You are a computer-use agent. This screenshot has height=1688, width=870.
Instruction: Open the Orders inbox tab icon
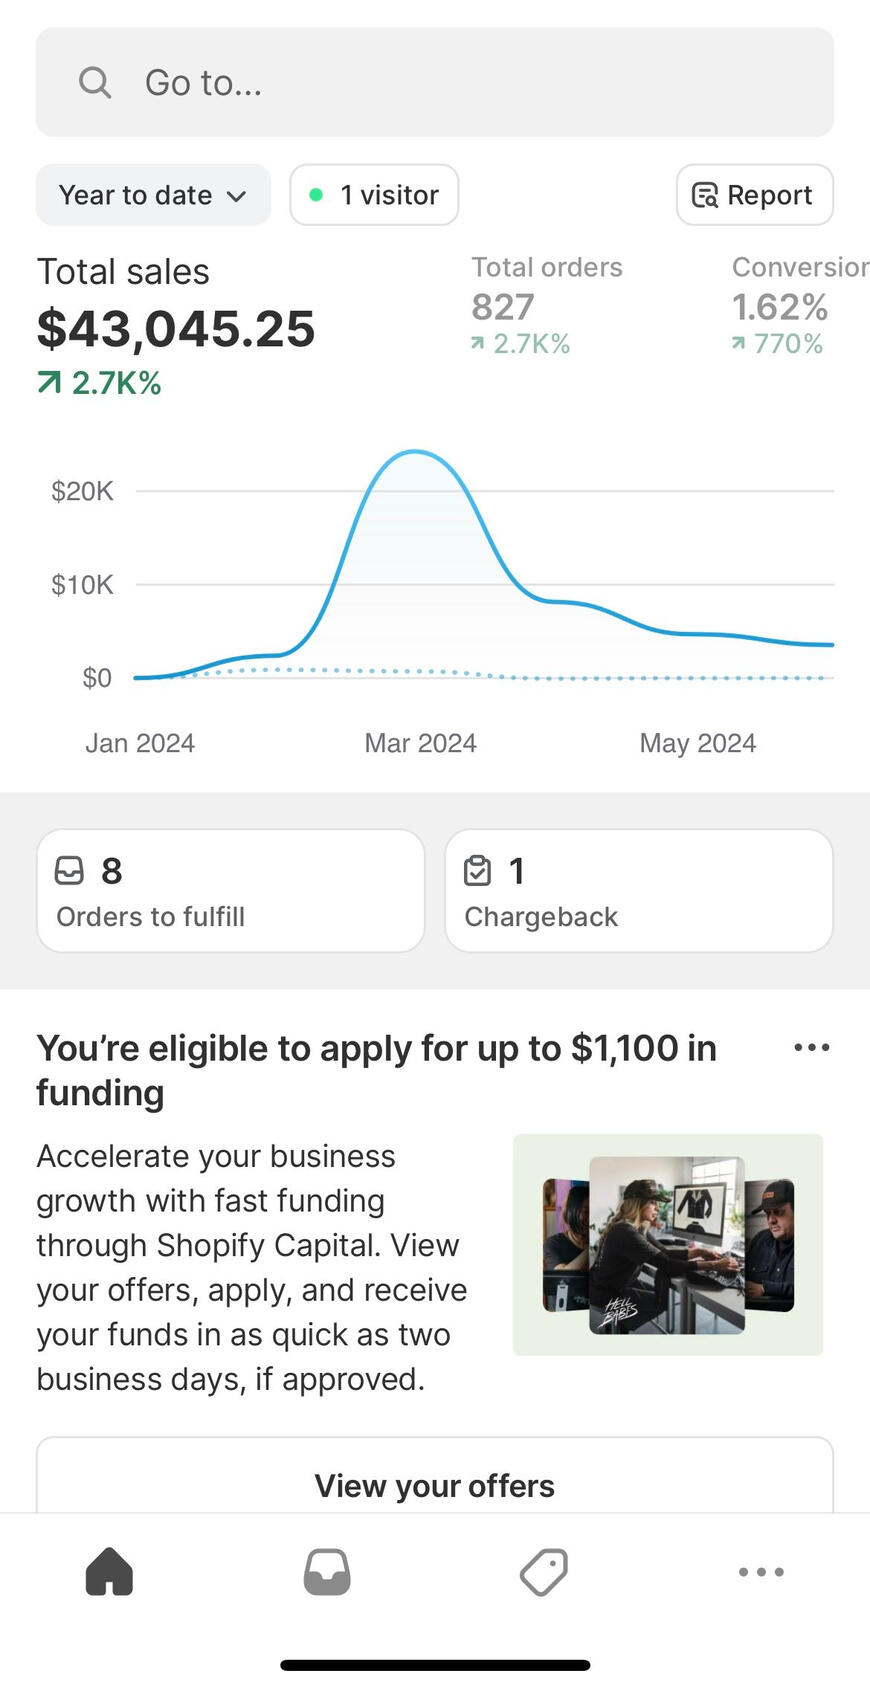(x=327, y=1571)
